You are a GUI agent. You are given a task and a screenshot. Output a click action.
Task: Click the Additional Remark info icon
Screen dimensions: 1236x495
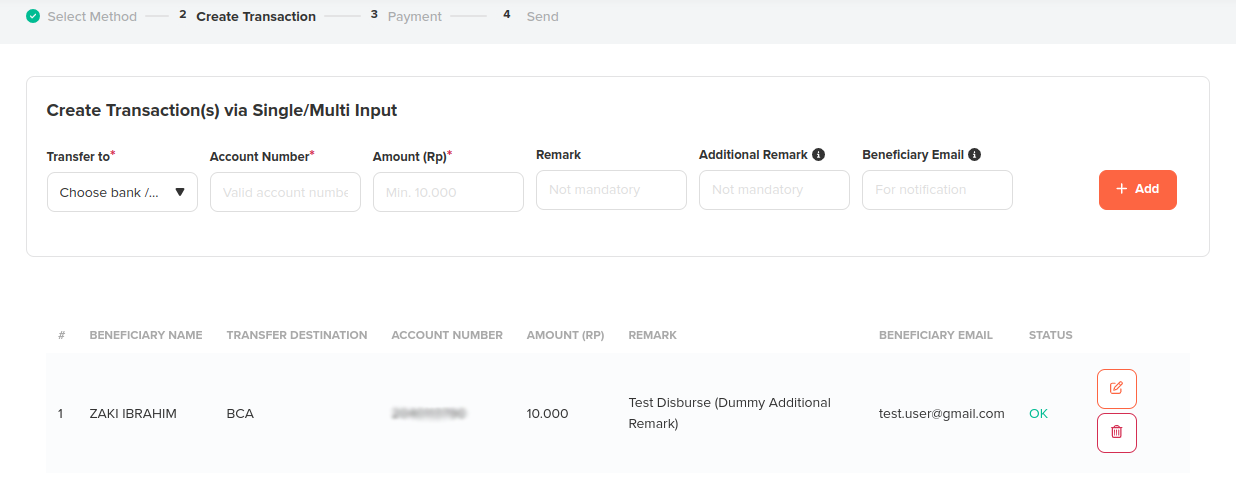[x=818, y=155]
